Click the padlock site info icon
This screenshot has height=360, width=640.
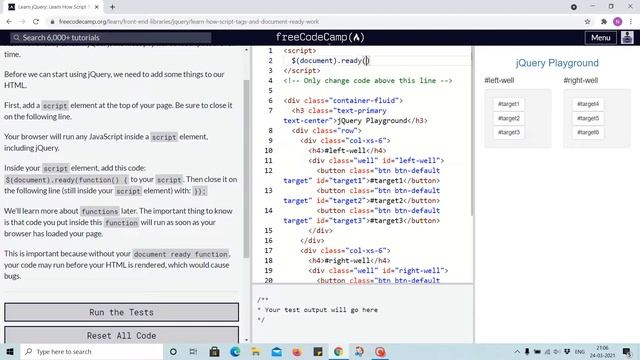52,22
